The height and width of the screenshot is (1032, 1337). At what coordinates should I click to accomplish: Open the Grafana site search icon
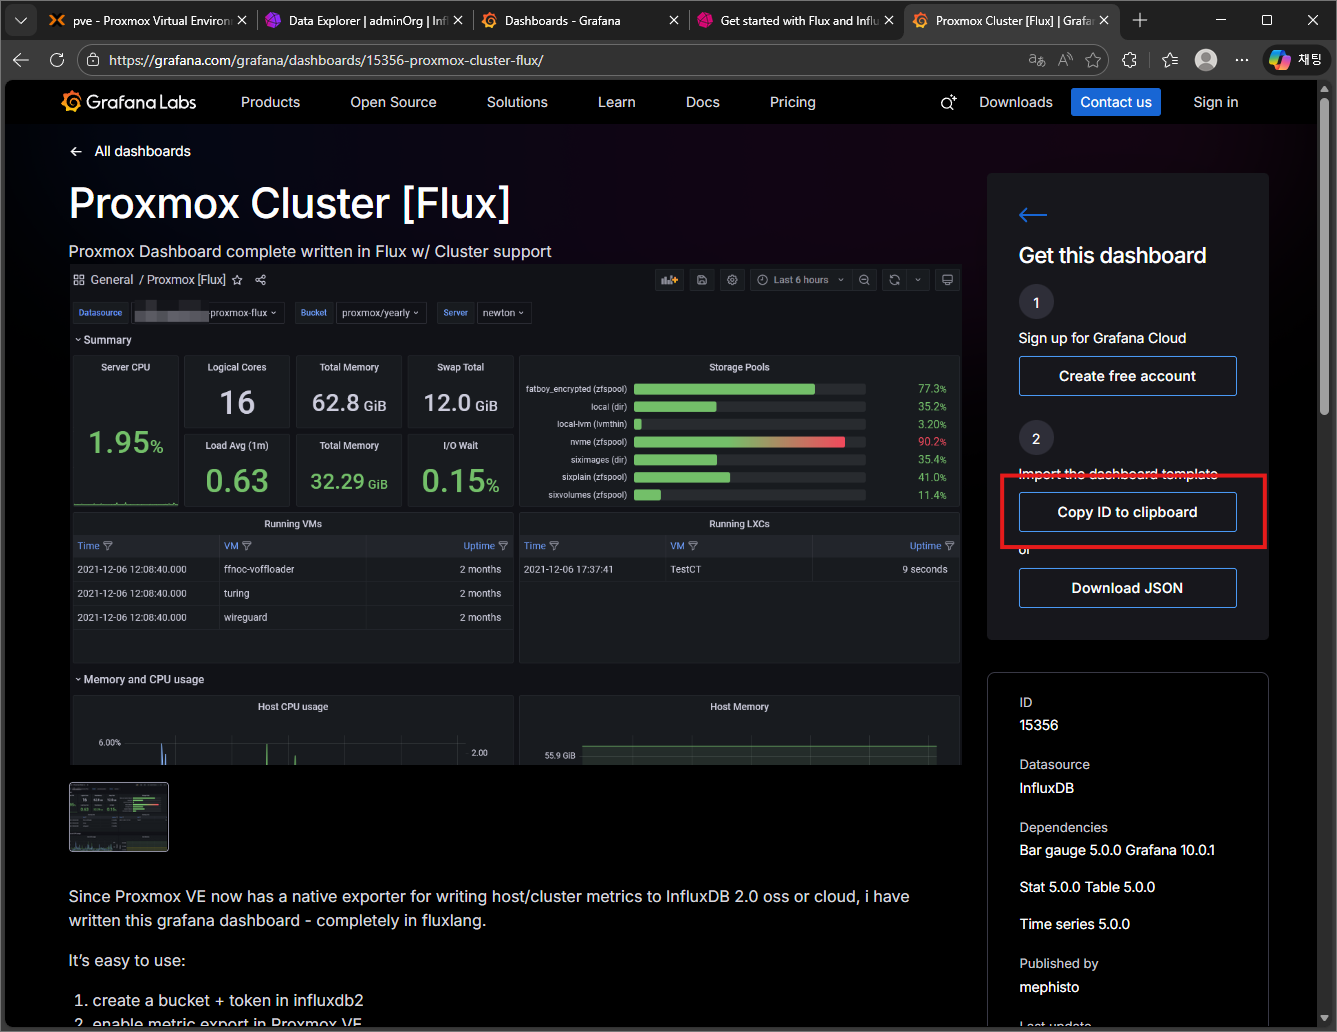coord(948,102)
